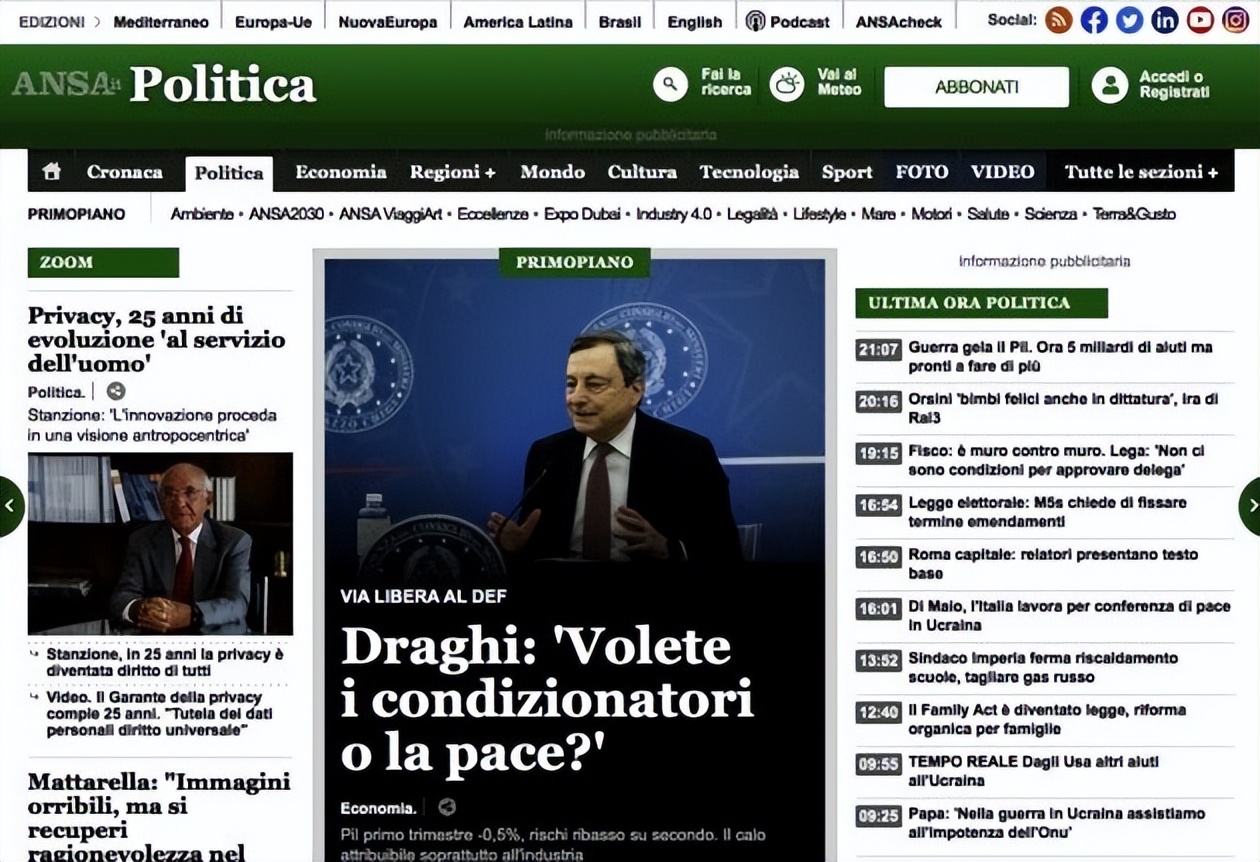Open the Mediterraneo edition
1260x862 pixels.
(x=161, y=21)
